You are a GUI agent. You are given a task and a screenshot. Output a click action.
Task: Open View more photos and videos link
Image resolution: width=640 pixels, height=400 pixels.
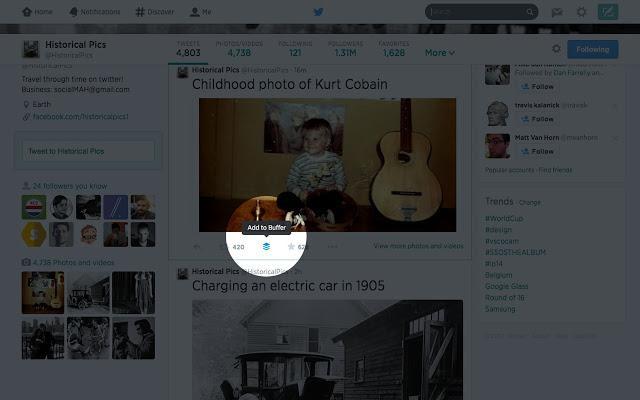(418, 246)
